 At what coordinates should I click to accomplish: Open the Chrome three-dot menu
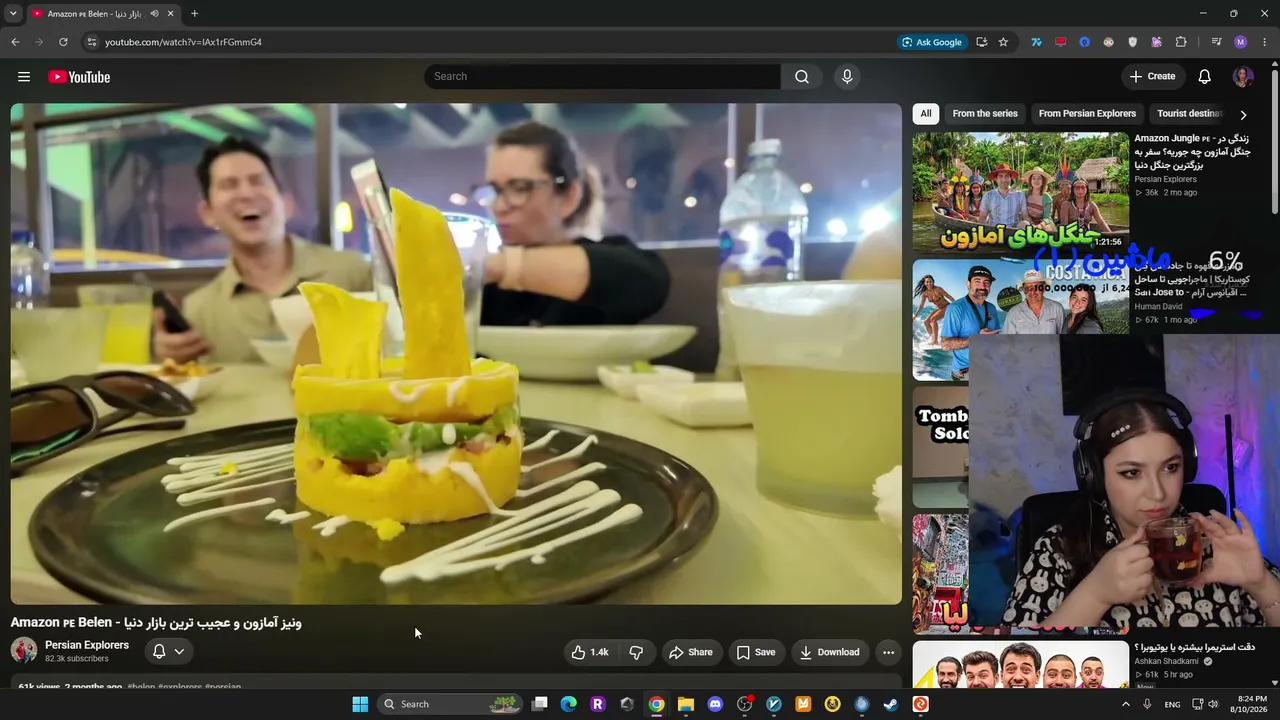(x=1265, y=42)
